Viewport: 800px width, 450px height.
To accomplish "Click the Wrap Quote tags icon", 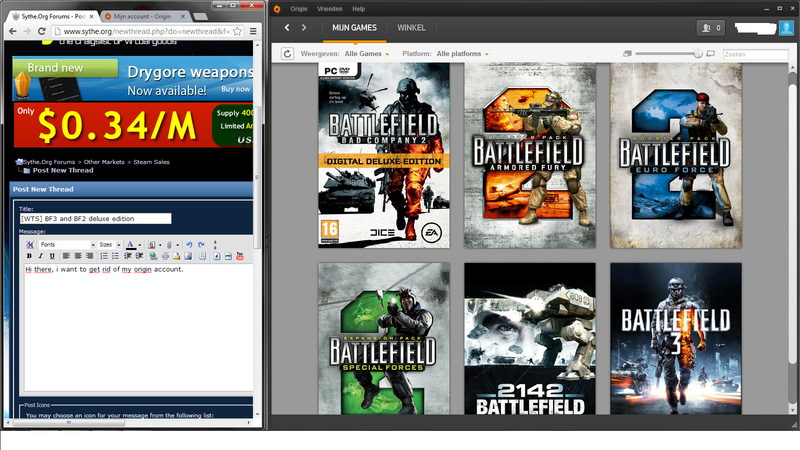I will 203,256.
